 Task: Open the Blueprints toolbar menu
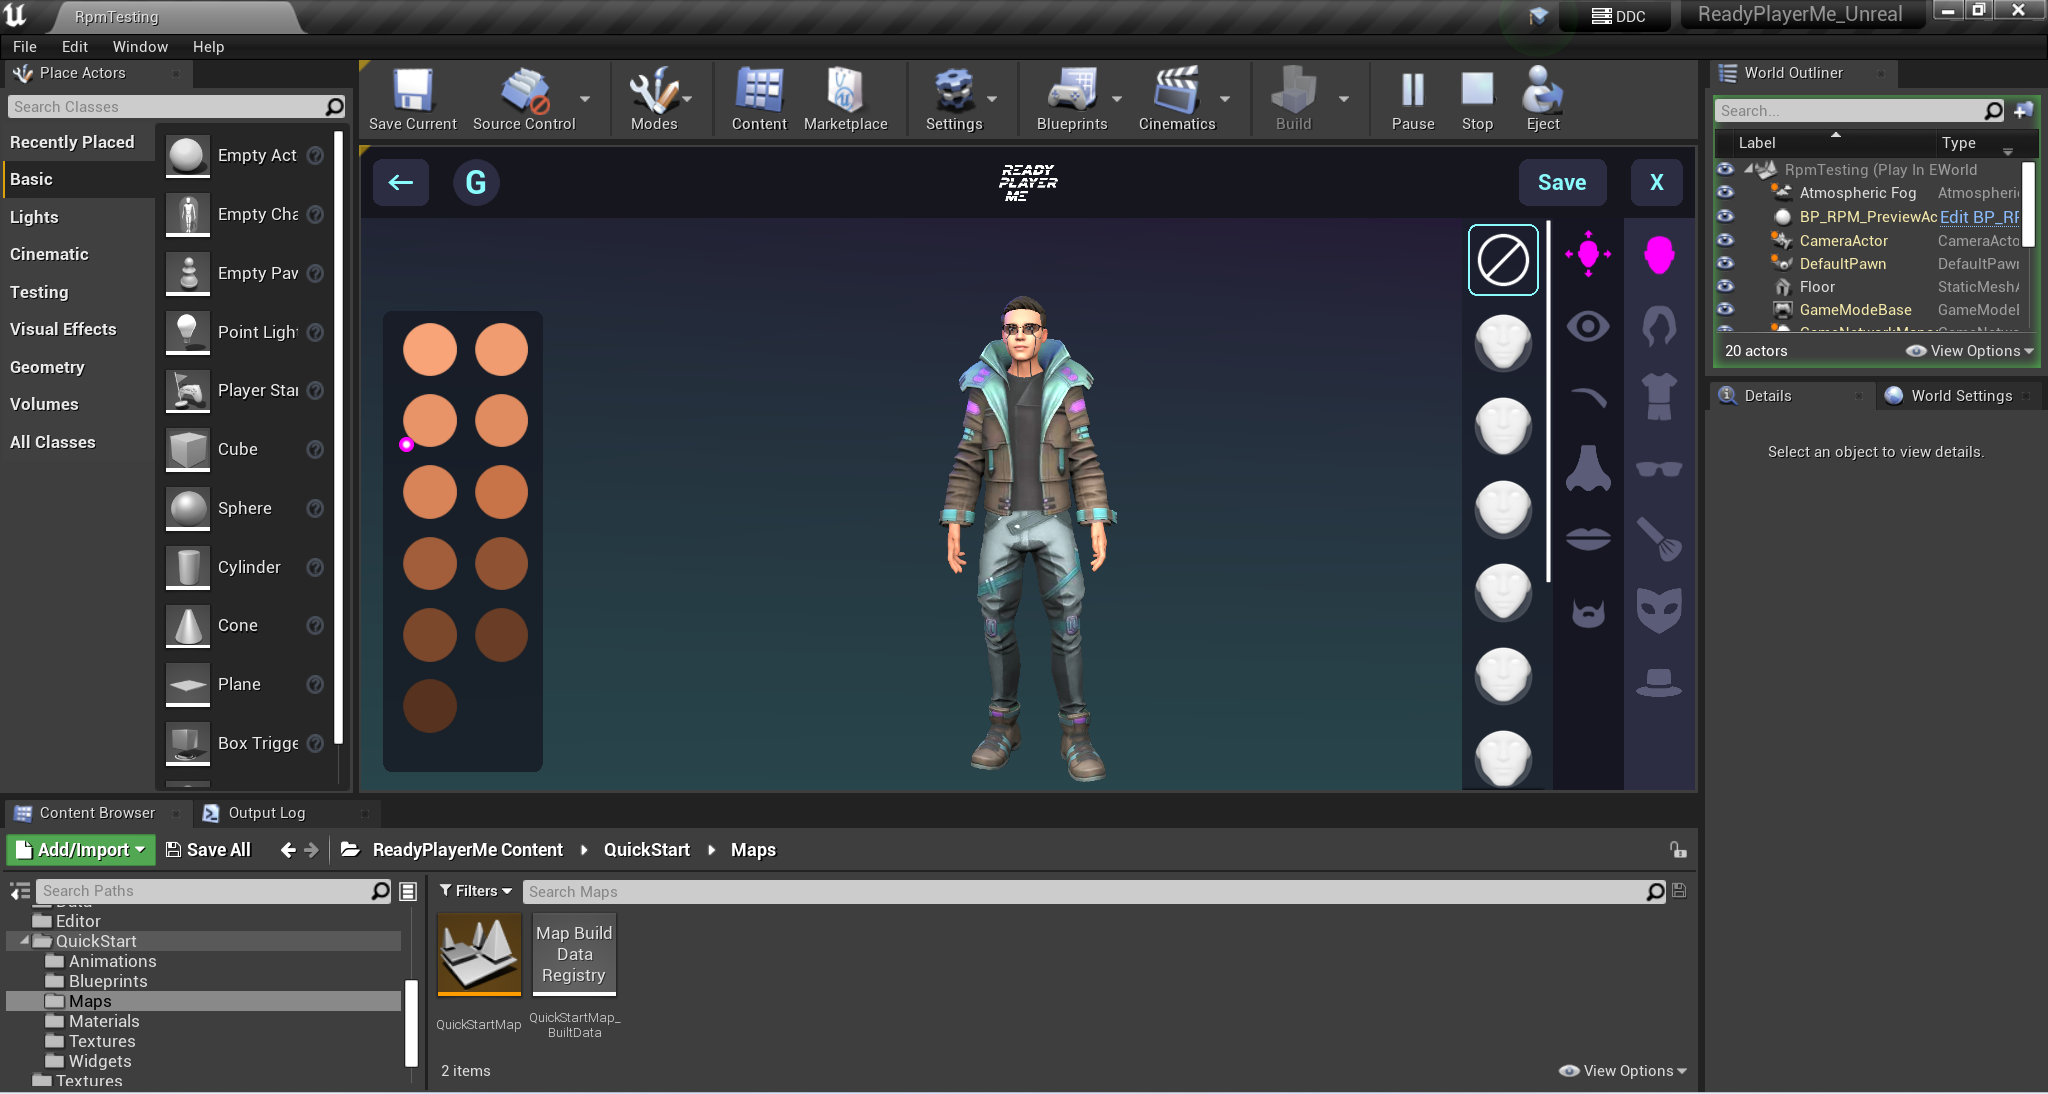pyautogui.click(x=1071, y=98)
